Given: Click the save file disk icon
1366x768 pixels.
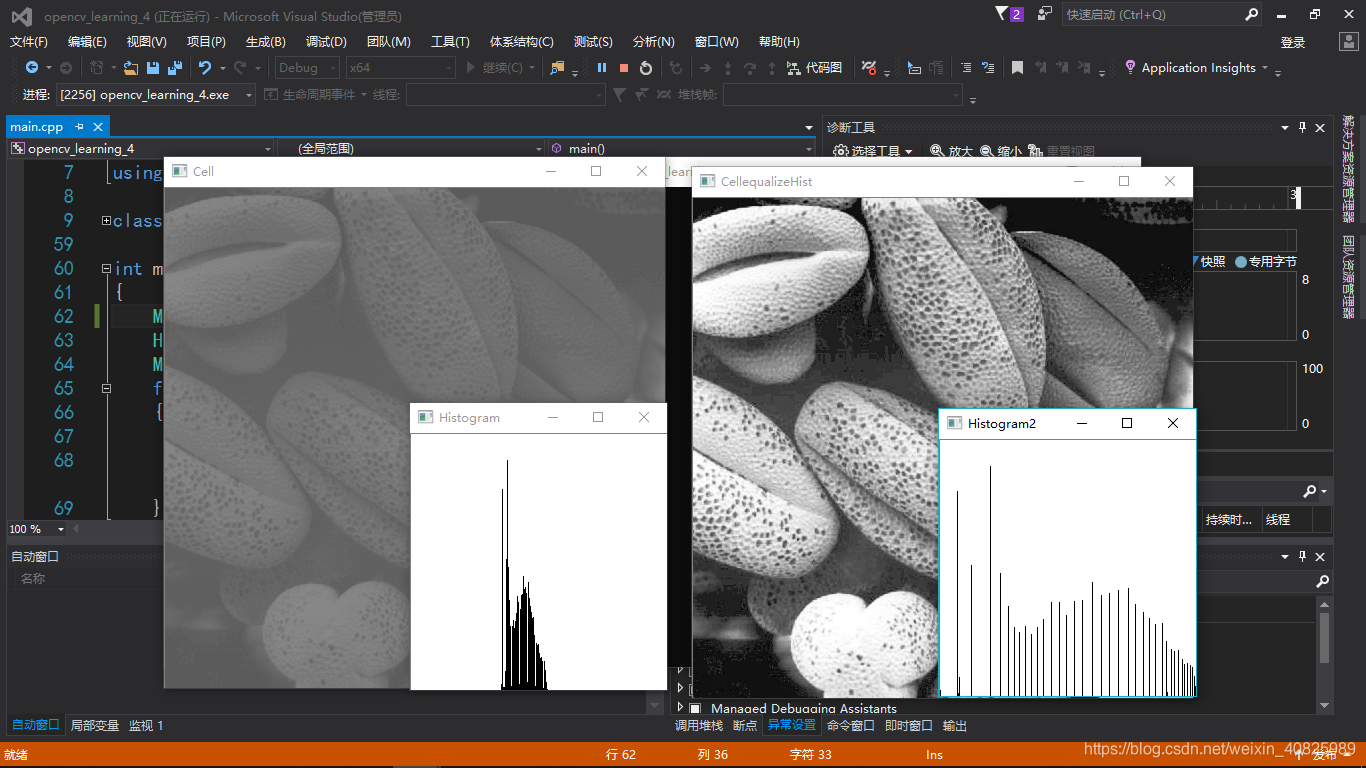Looking at the screenshot, I should (153, 68).
